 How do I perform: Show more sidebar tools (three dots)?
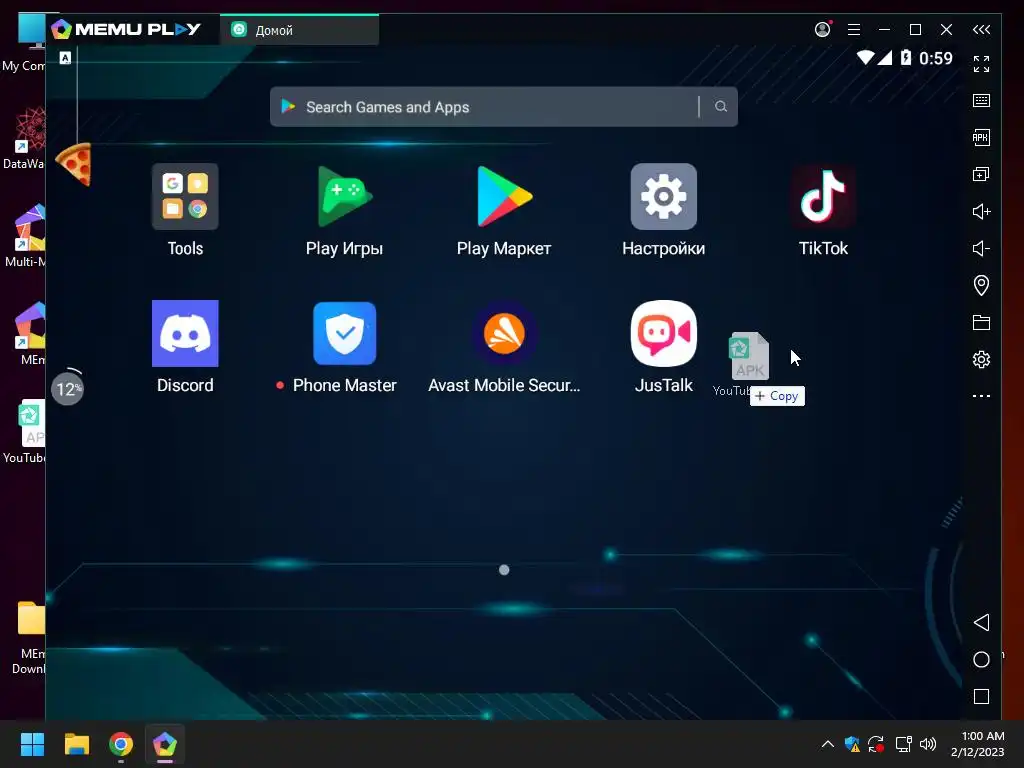coord(981,396)
